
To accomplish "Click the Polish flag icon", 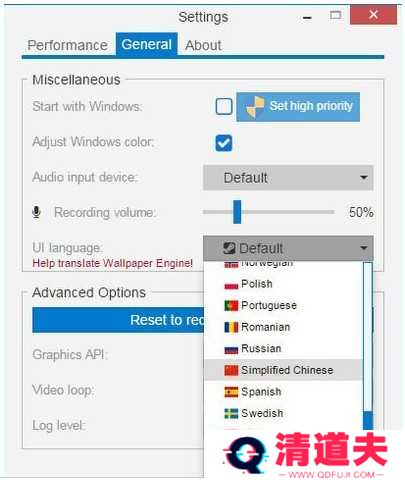I will click(231, 284).
